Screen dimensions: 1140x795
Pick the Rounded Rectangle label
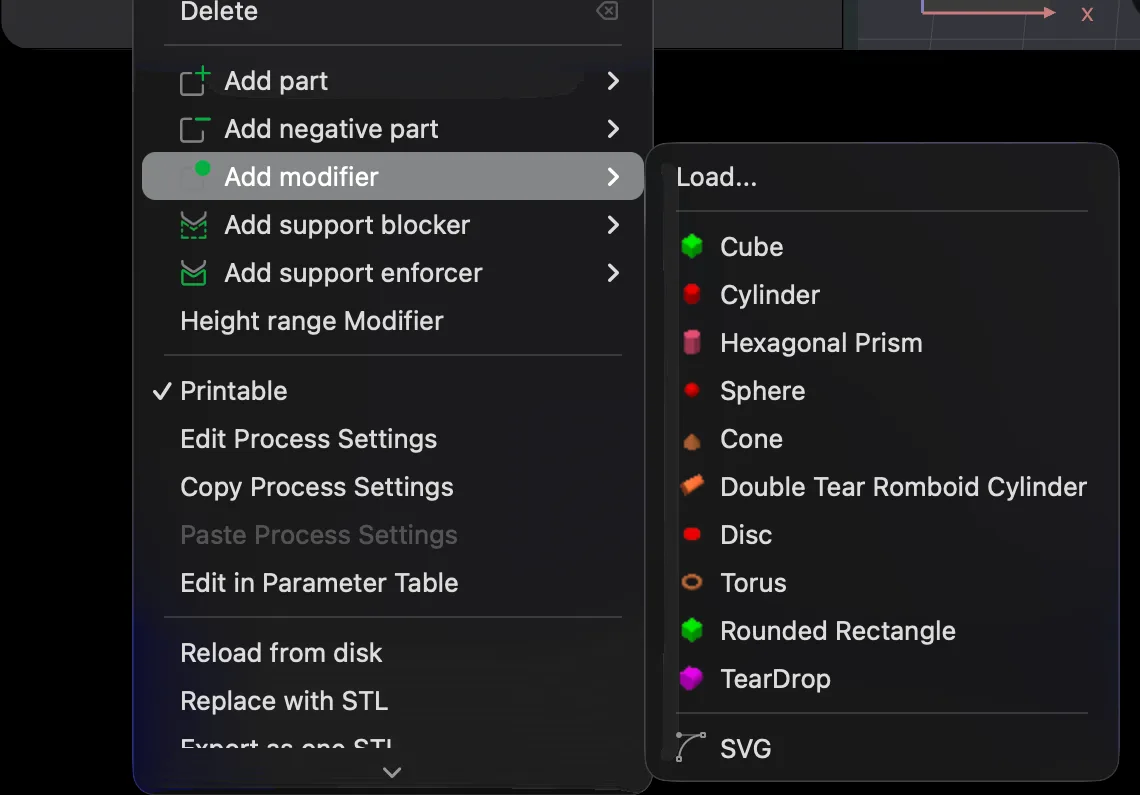(x=838, y=631)
